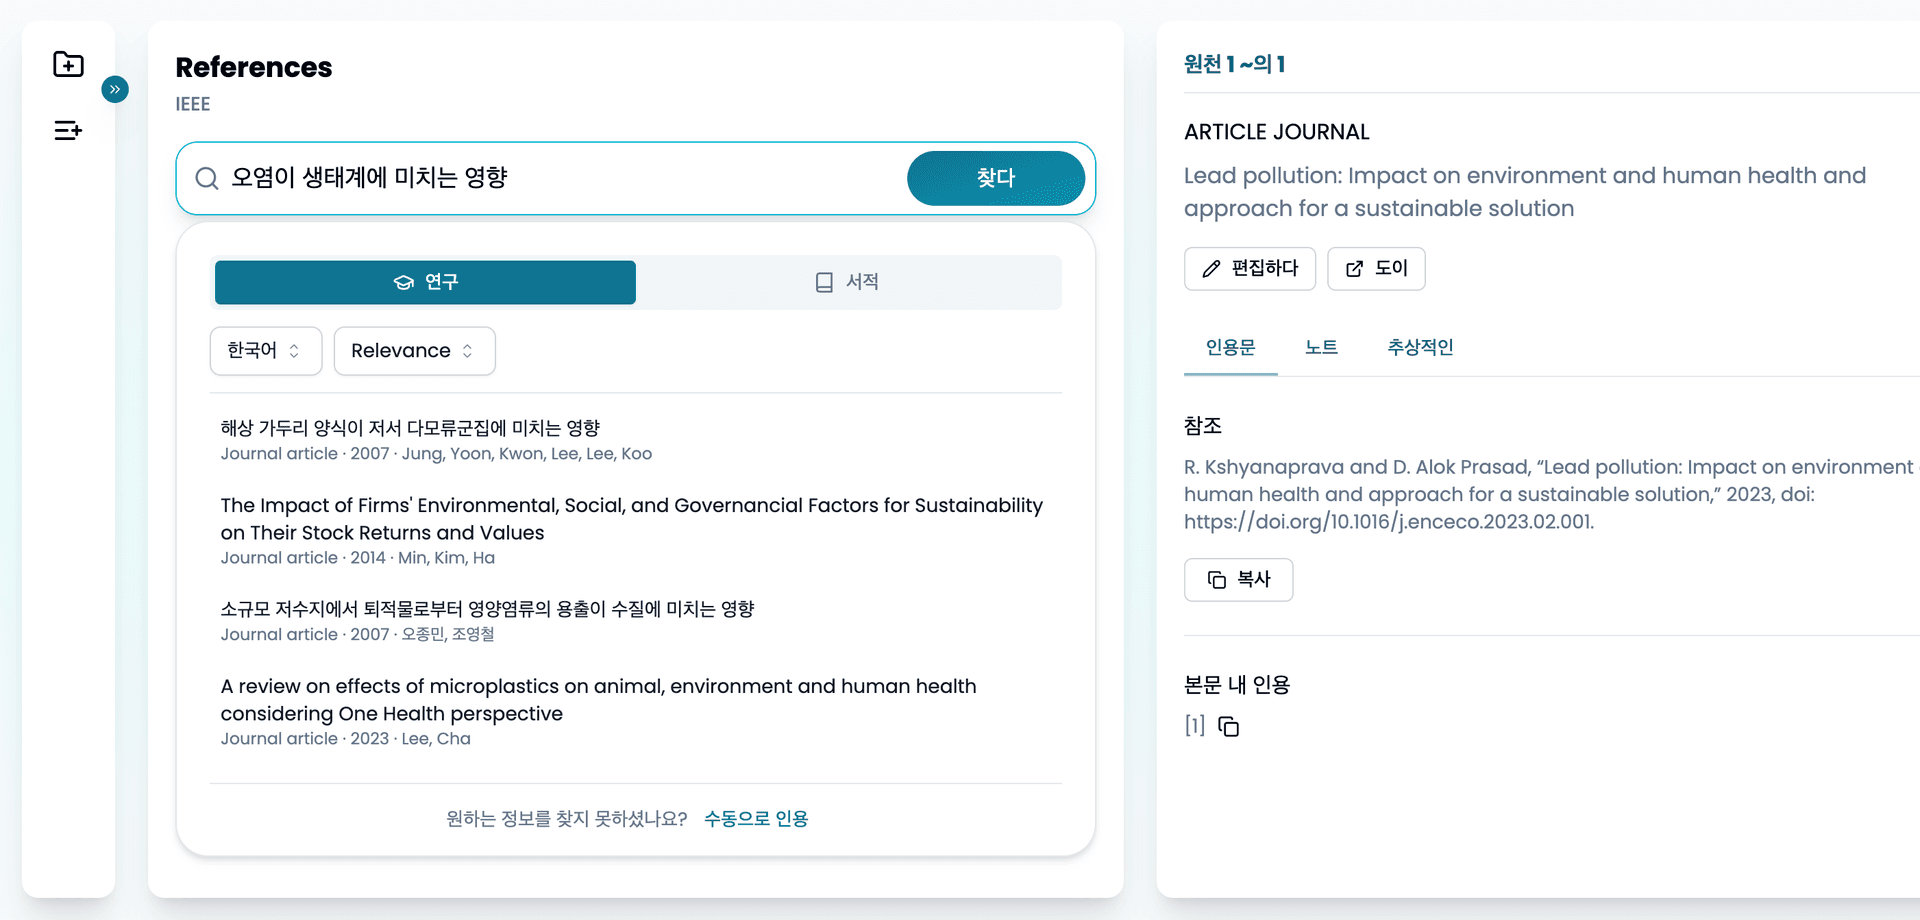Viewport: 1920px width, 920px height.
Task: Click the 2007 · 오종민, 조영철 line
Action: coord(357,635)
